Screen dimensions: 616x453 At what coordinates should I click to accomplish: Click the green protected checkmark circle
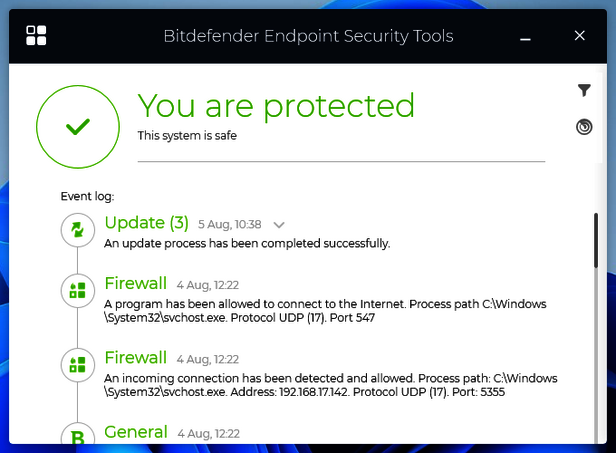coord(77,126)
